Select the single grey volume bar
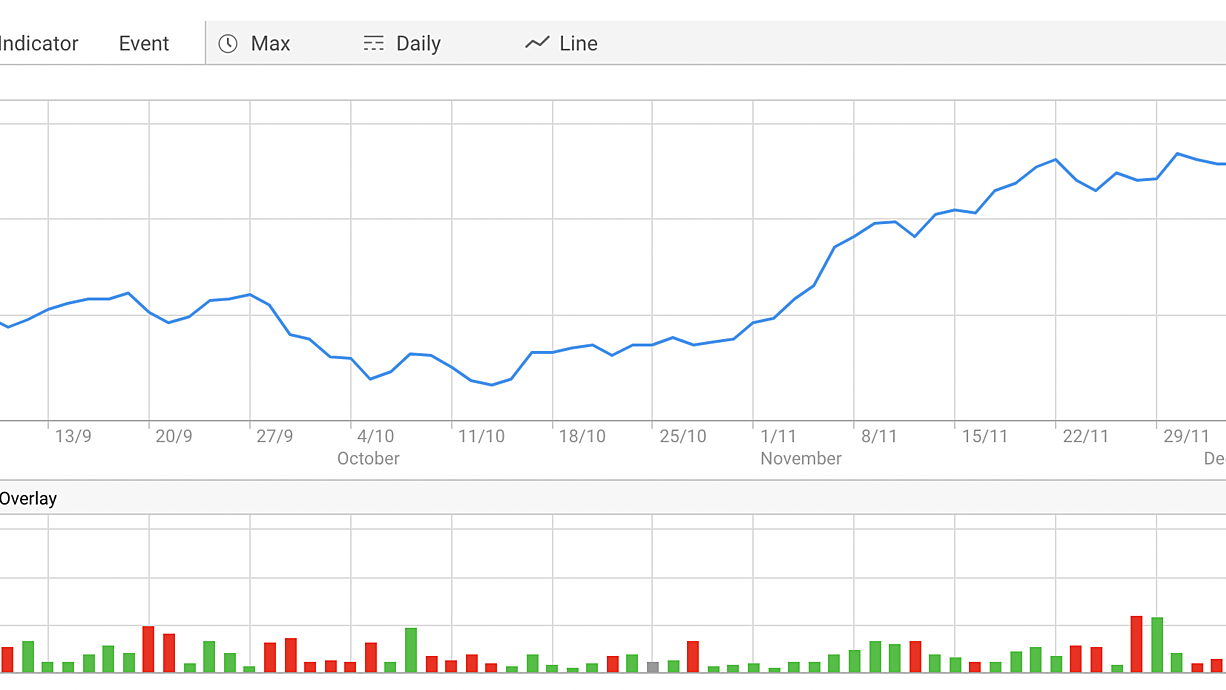 653,666
